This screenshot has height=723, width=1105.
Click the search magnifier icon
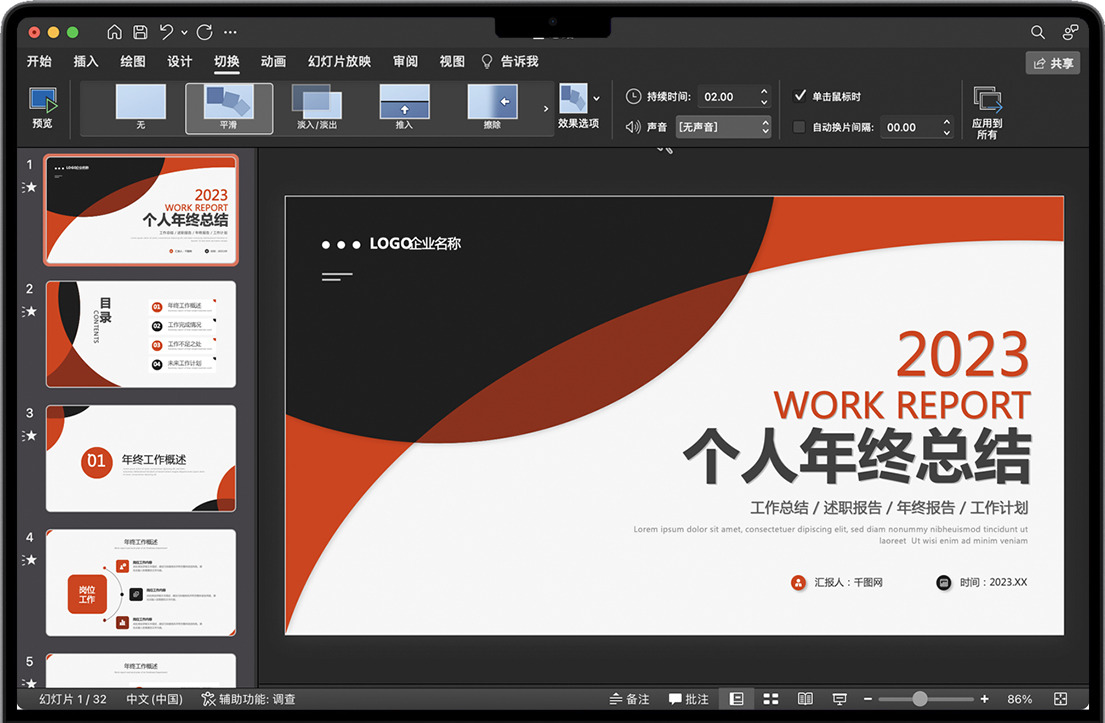point(1038,32)
